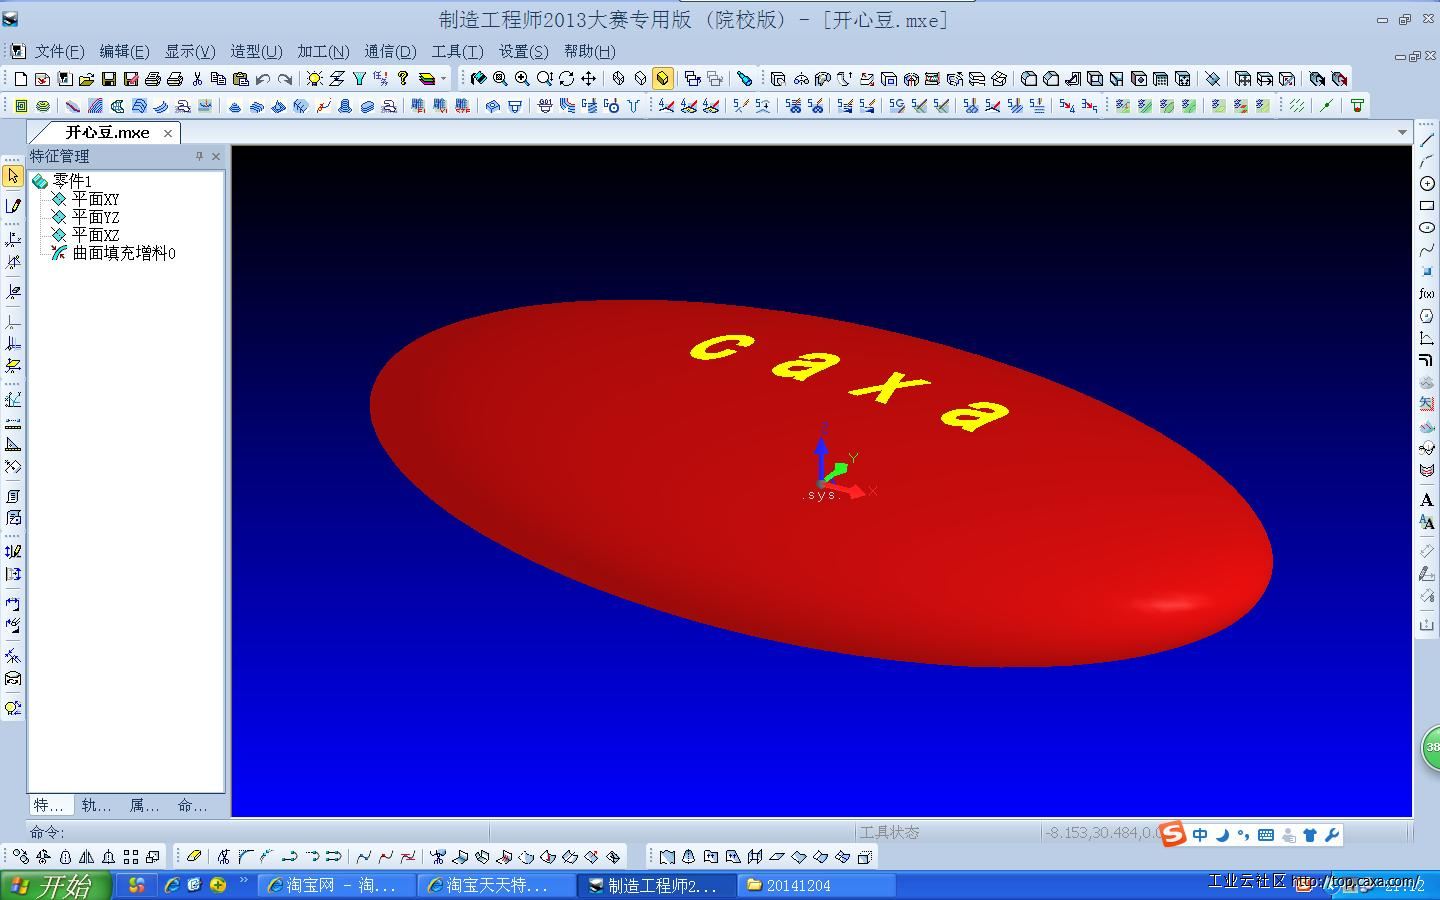Click the Rotate view icon
This screenshot has height=900, width=1440.
click(567, 79)
